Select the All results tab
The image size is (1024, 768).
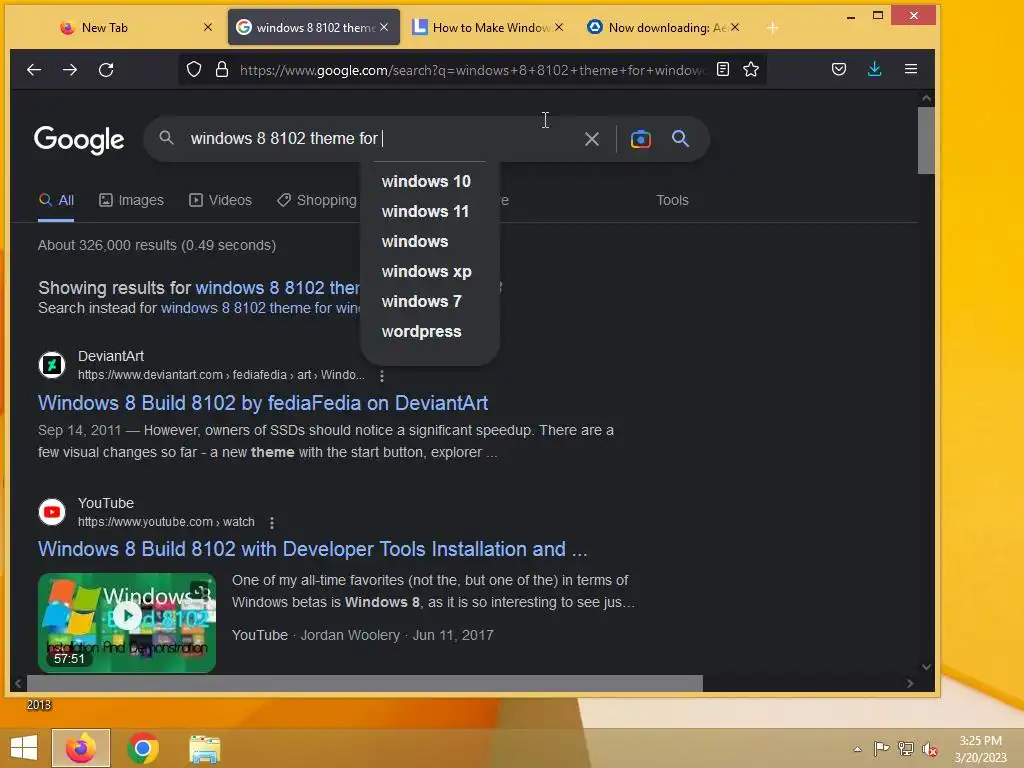(x=56, y=200)
